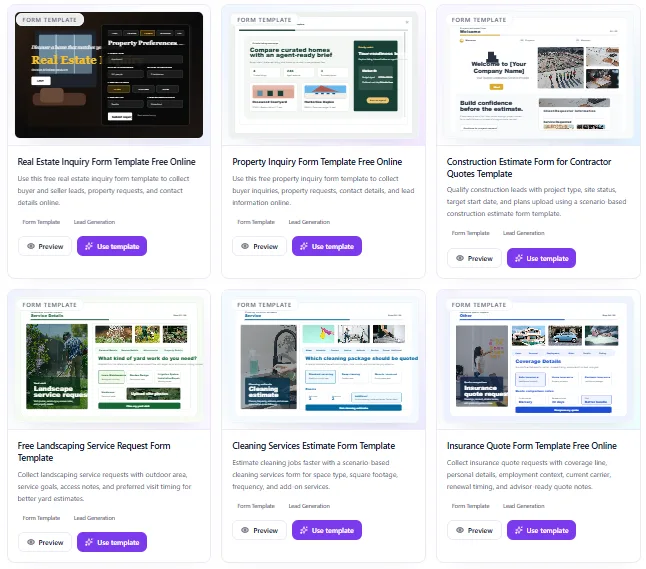Open Construction Estimate Form for Contractor Quotes title
The width and height of the screenshot is (646, 569).
(529, 168)
